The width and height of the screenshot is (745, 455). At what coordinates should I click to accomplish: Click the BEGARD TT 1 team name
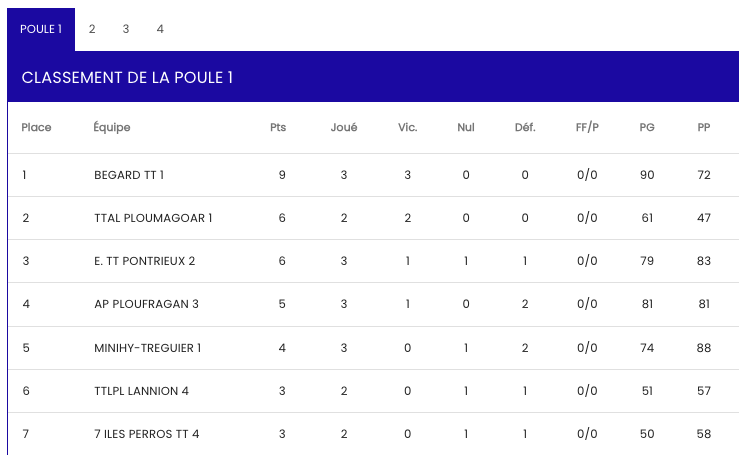click(129, 175)
